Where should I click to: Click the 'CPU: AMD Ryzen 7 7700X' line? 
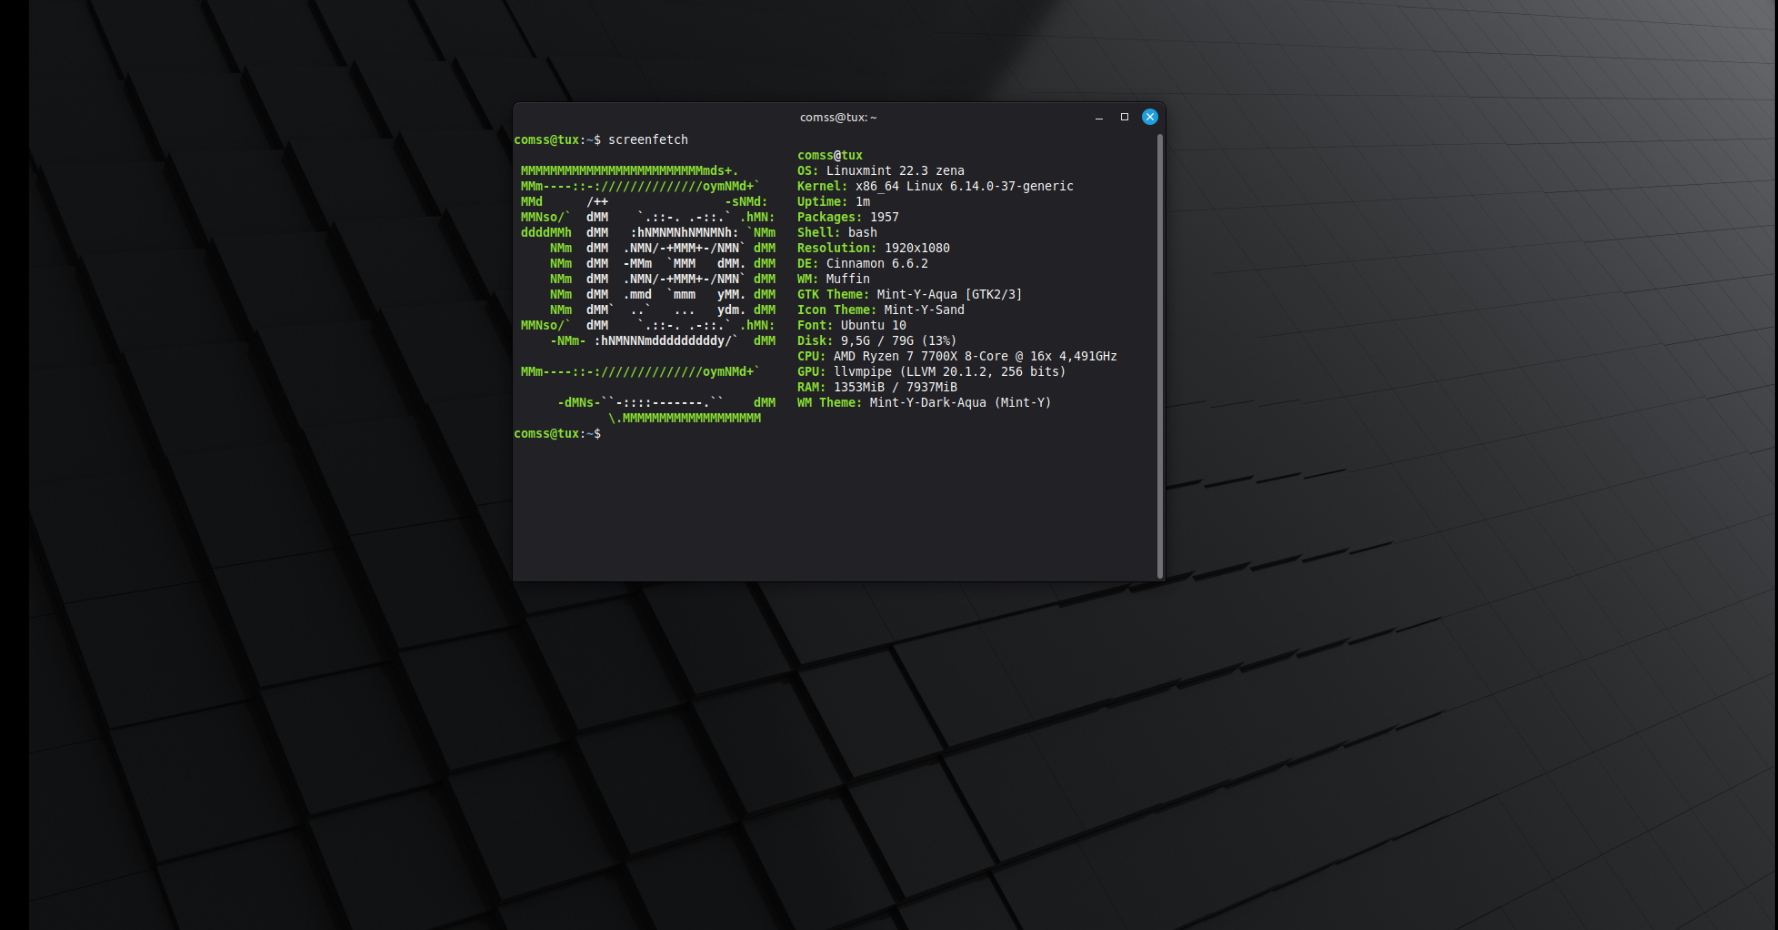tap(957, 357)
